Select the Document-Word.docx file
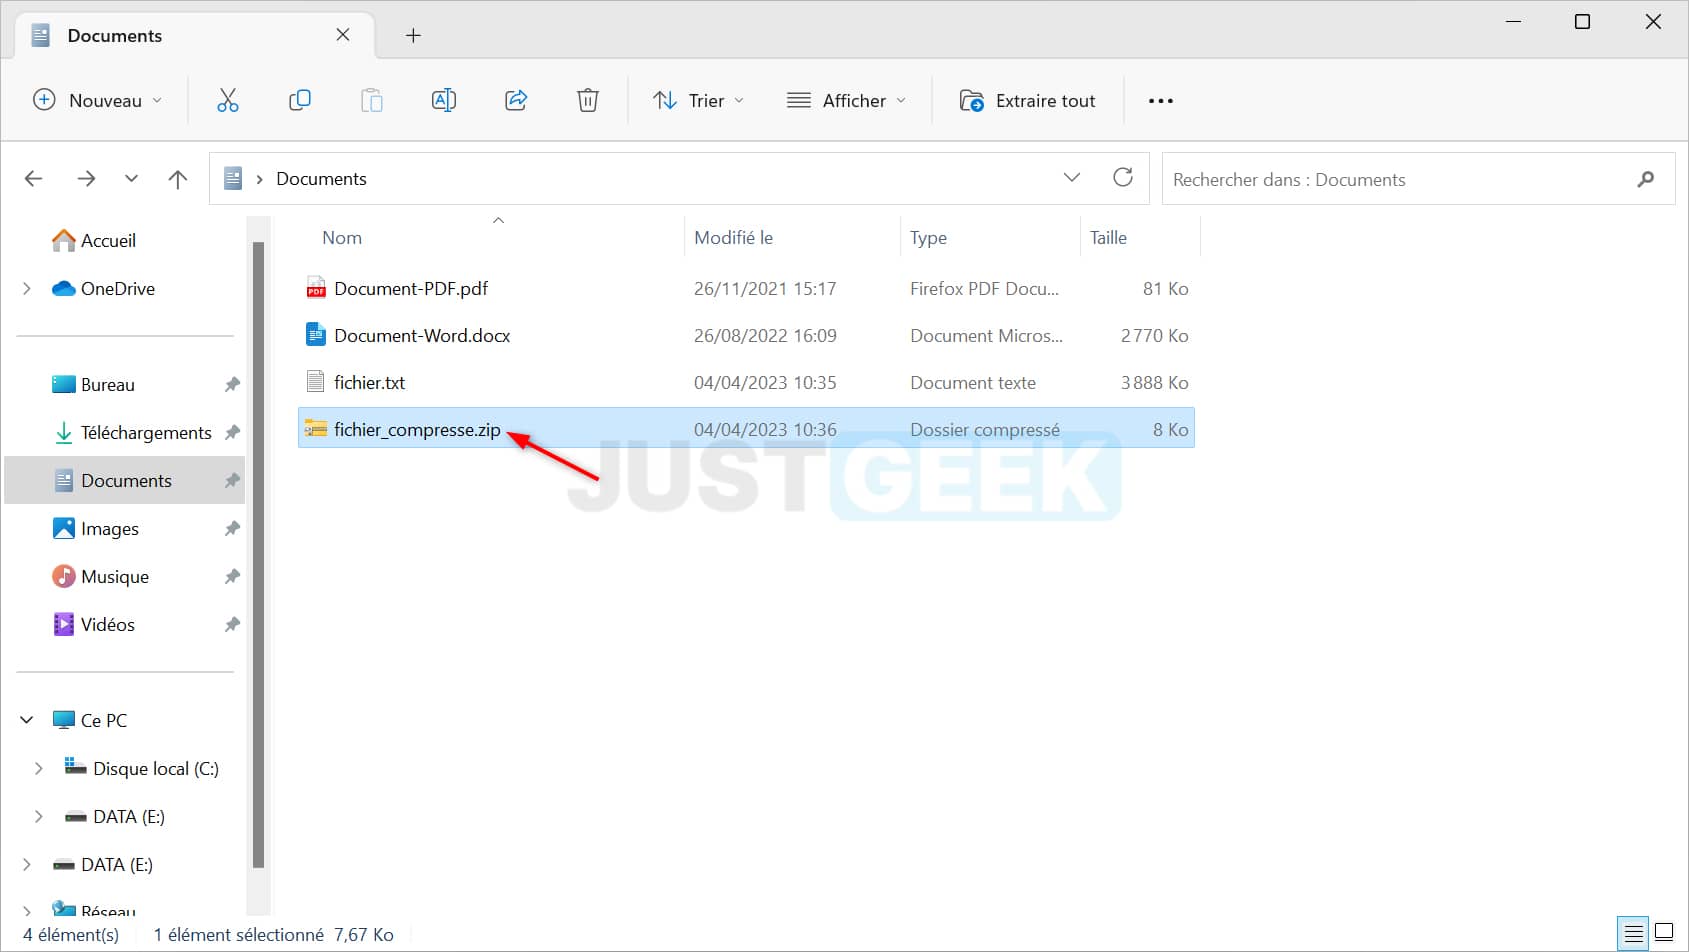The height and width of the screenshot is (952, 1689). click(422, 335)
